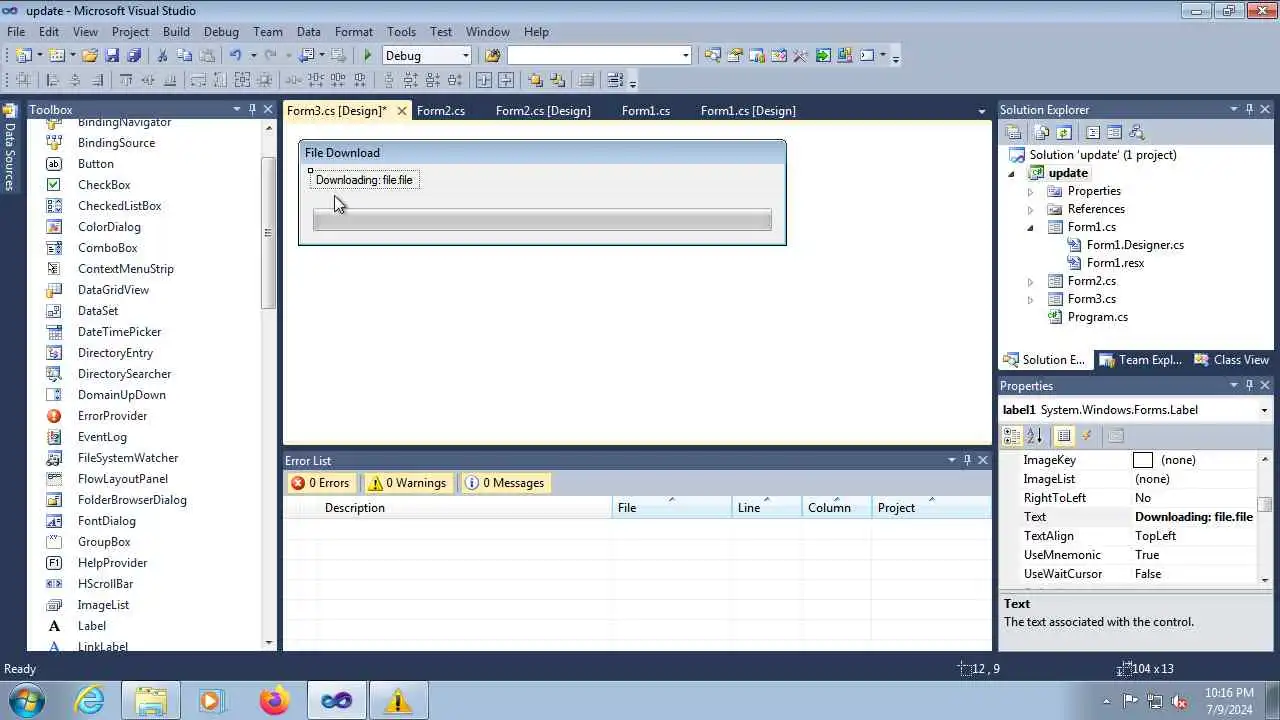The image size is (1280, 720).
Task: Select the progress bar on the form
Action: tap(542, 219)
